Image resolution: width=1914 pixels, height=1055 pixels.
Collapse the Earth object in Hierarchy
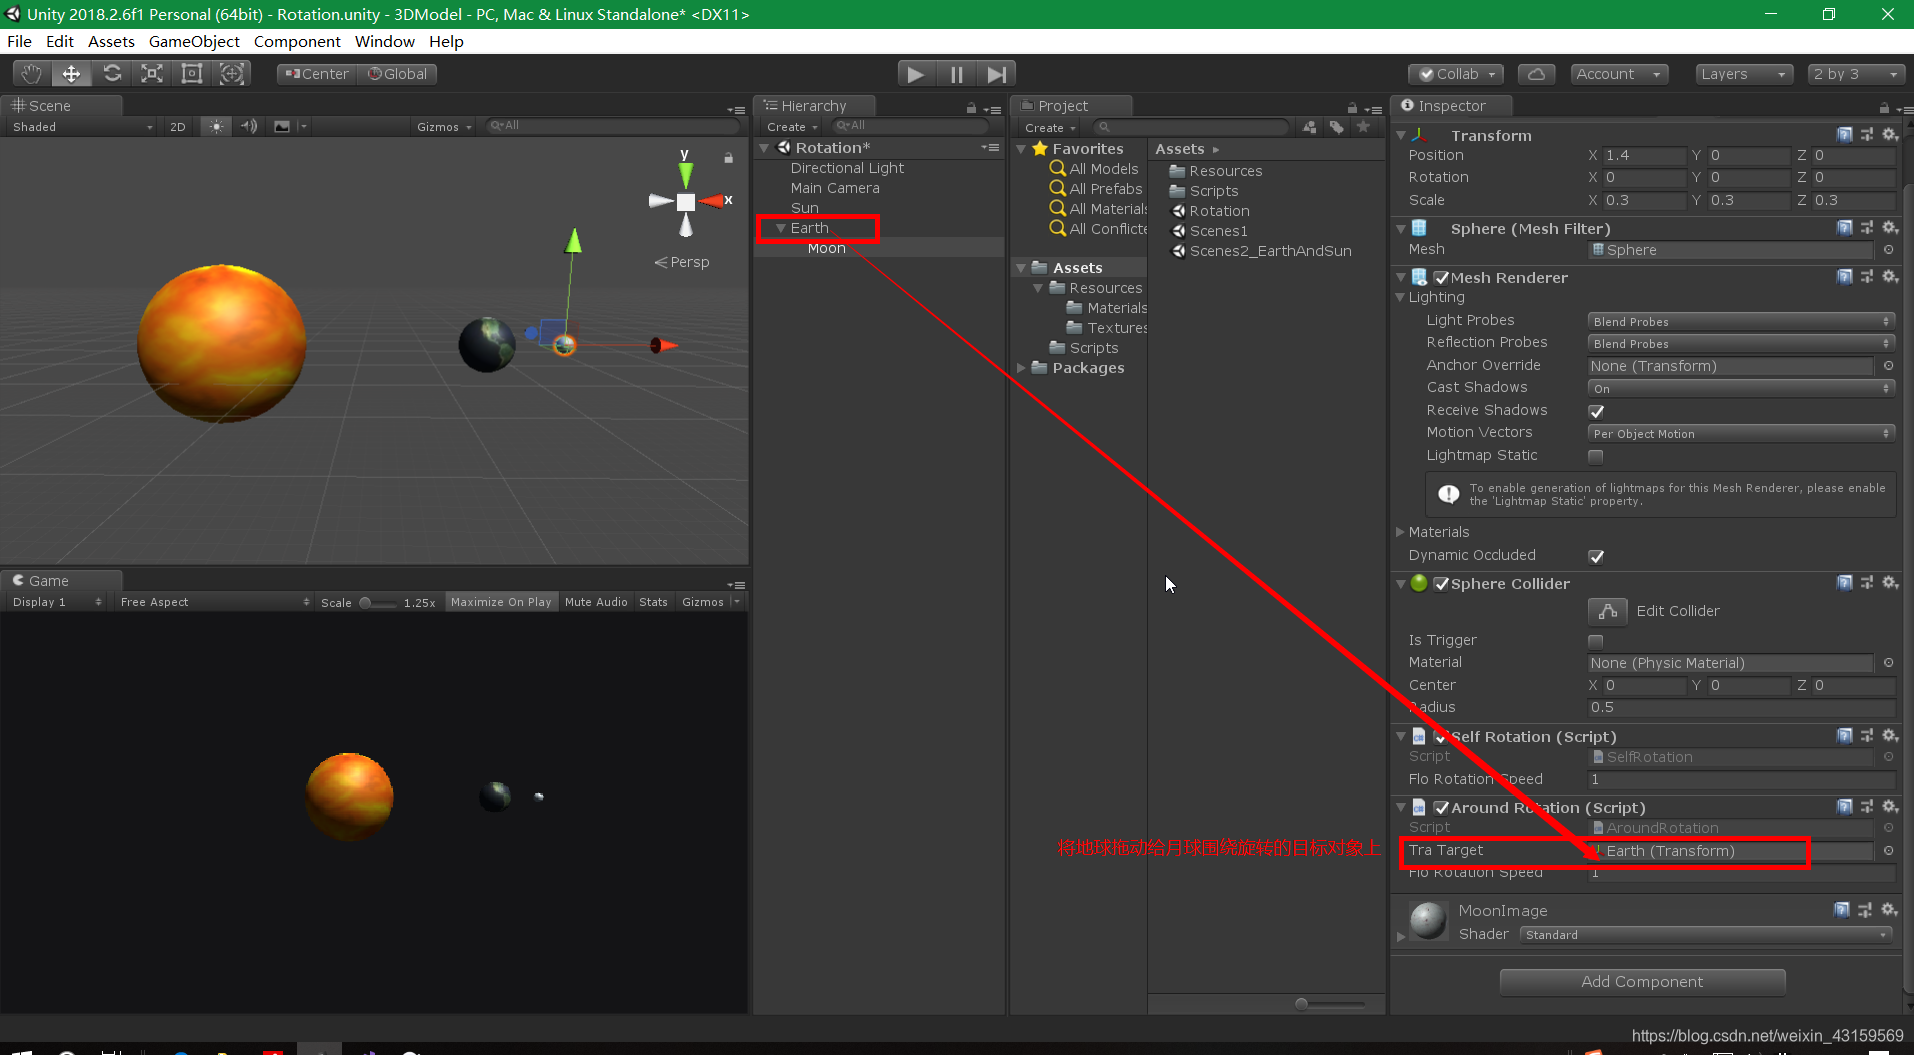point(781,228)
